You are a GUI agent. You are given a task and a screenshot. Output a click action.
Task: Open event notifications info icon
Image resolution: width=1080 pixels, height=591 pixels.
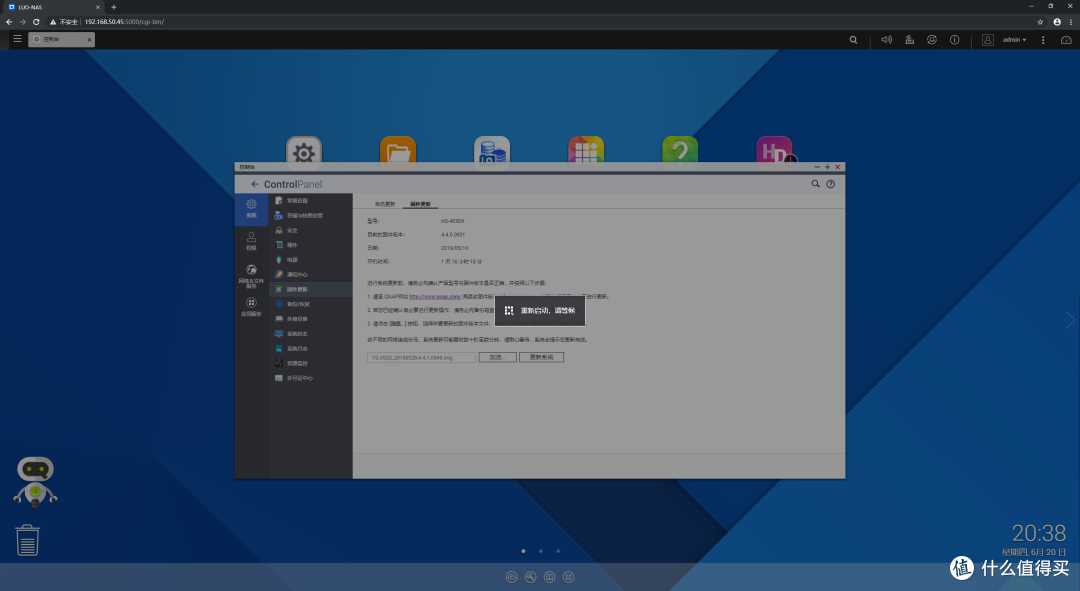pos(955,40)
